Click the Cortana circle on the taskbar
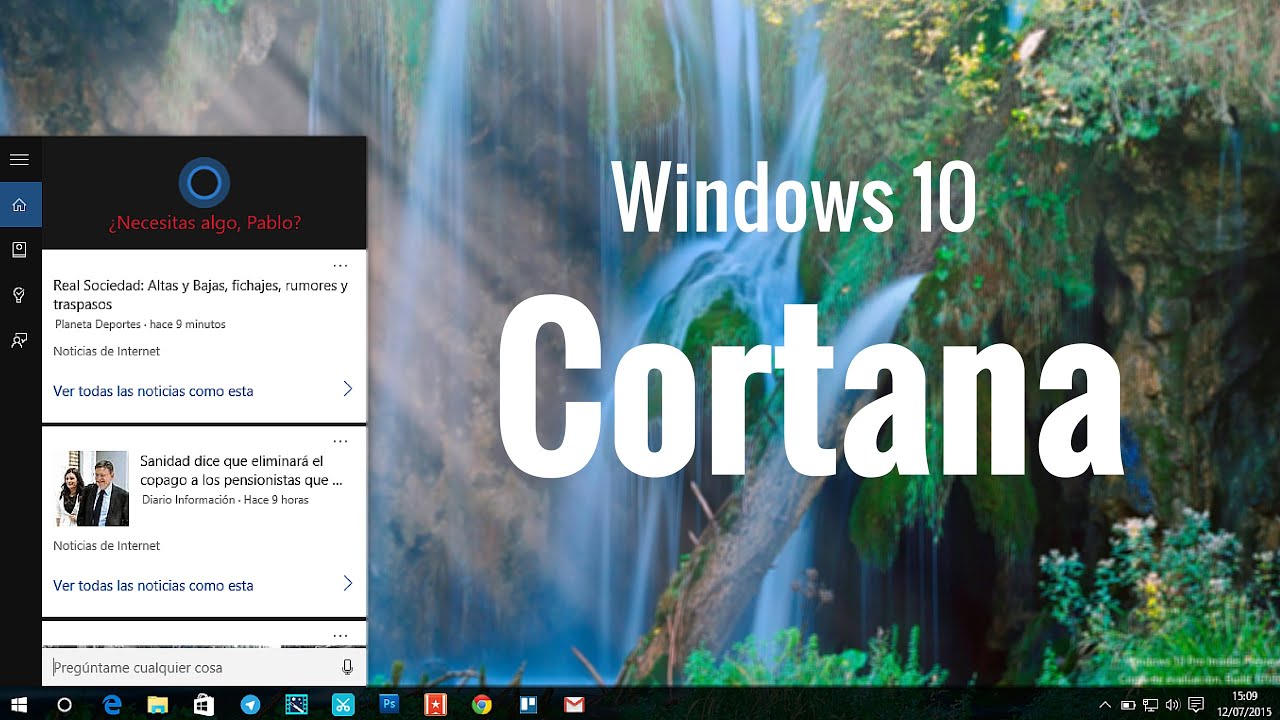Image resolution: width=1280 pixels, height=720 pixels. coord(64,704)
